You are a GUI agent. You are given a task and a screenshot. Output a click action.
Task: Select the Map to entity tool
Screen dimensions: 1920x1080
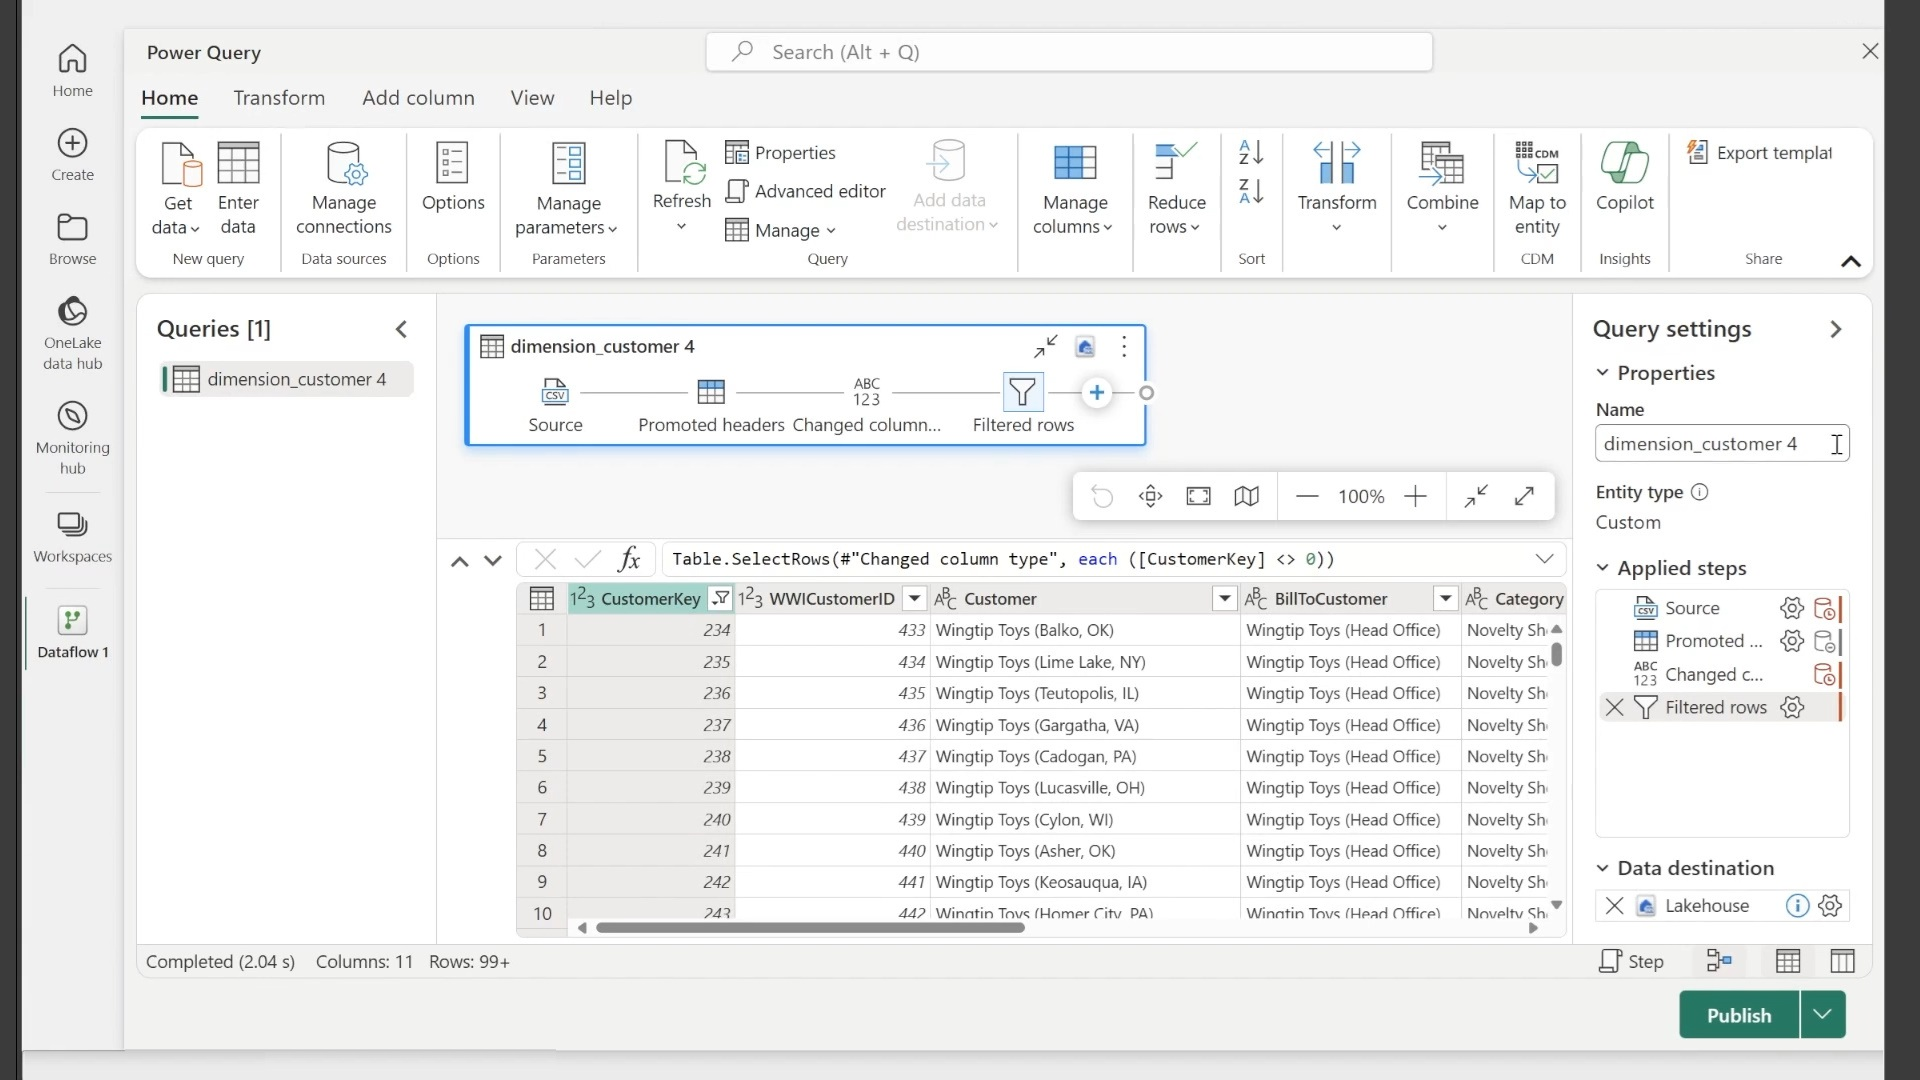tap(1537, 190)
